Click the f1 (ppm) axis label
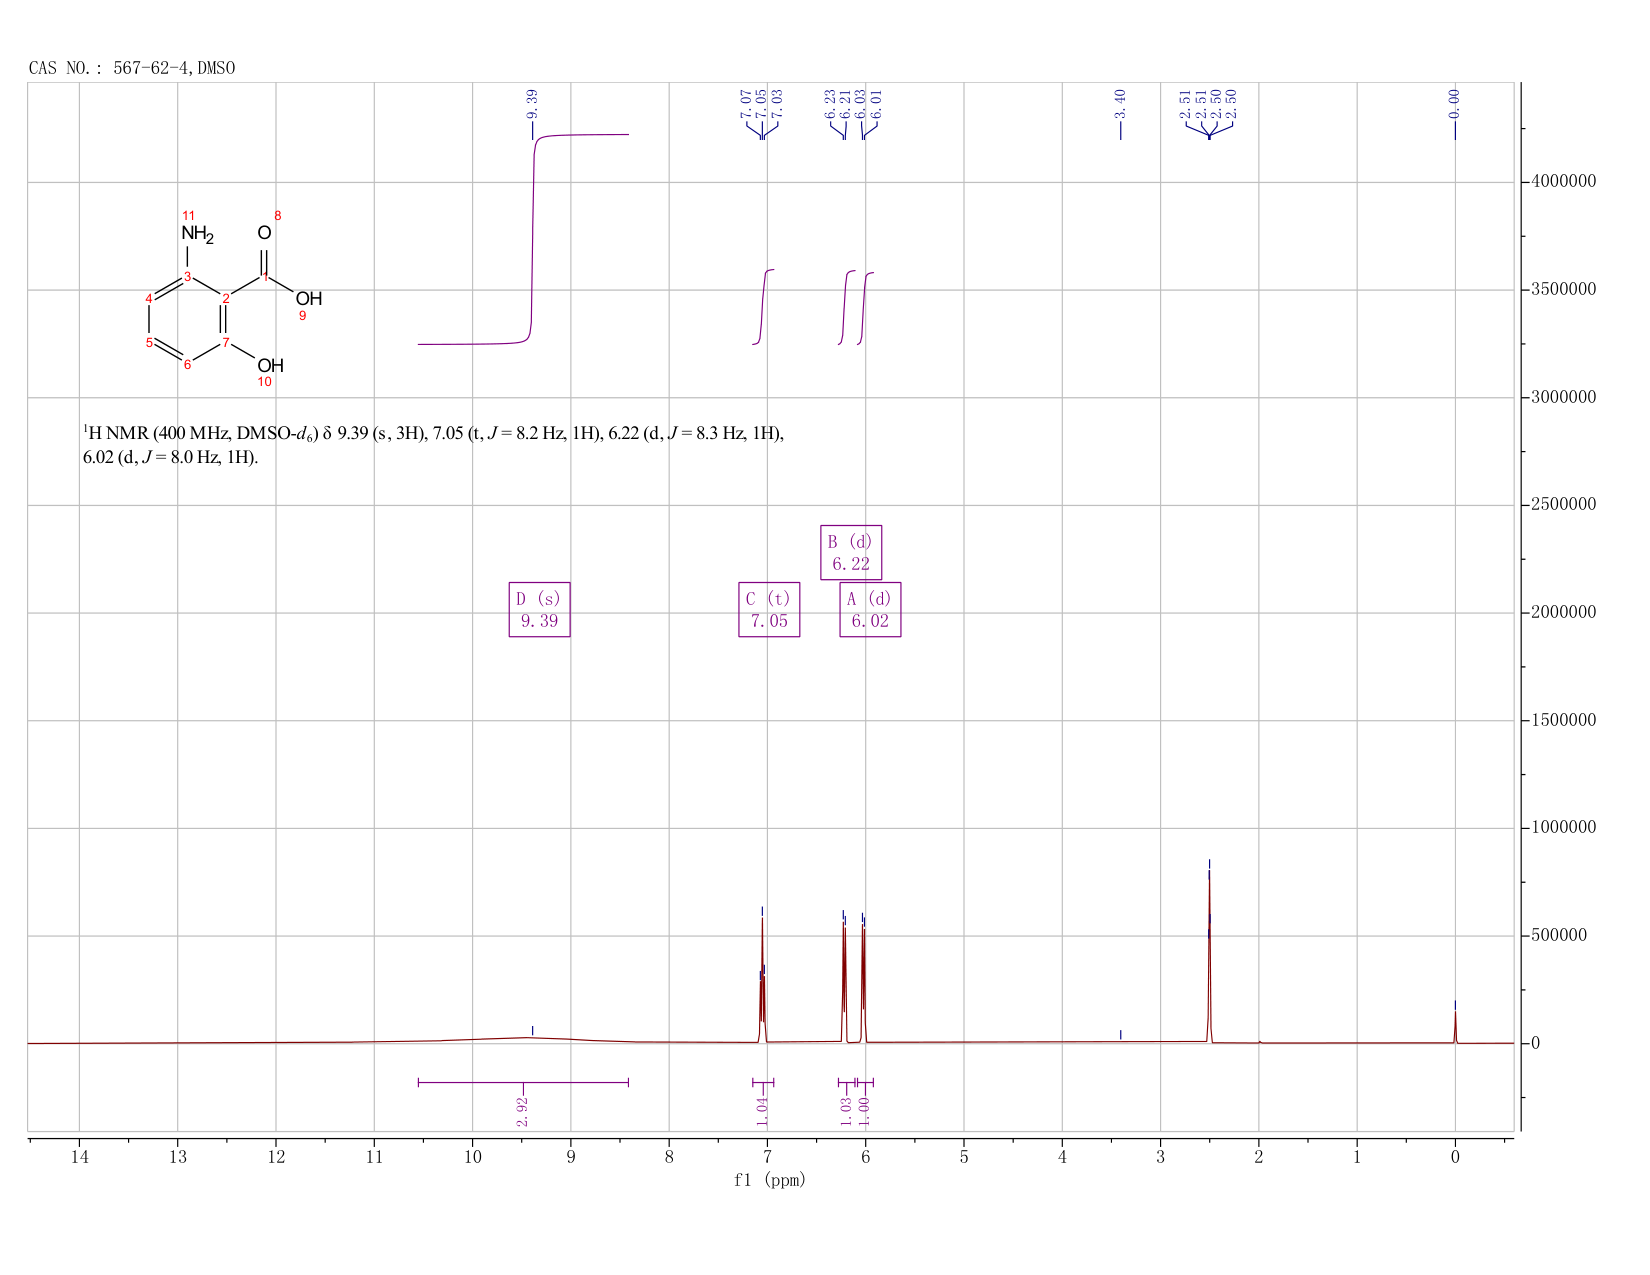The width and height of the screenshot is (1650, 1275). tap(770, 1180)
